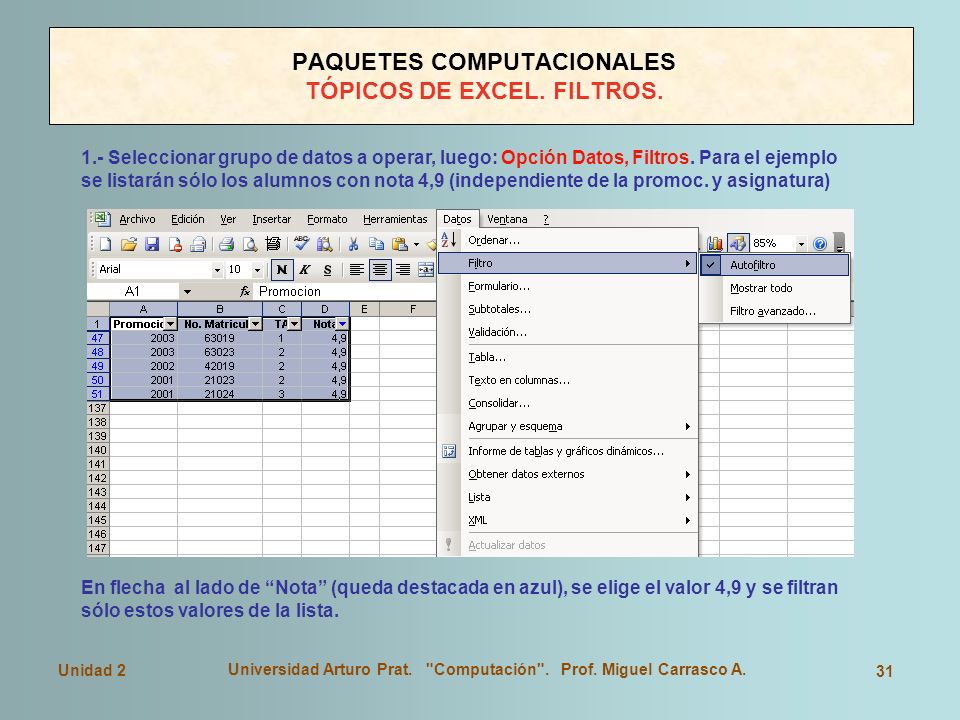960x720 pixels.
Task: Click formula bar containing Promocion
Action: tap(347, 291)
